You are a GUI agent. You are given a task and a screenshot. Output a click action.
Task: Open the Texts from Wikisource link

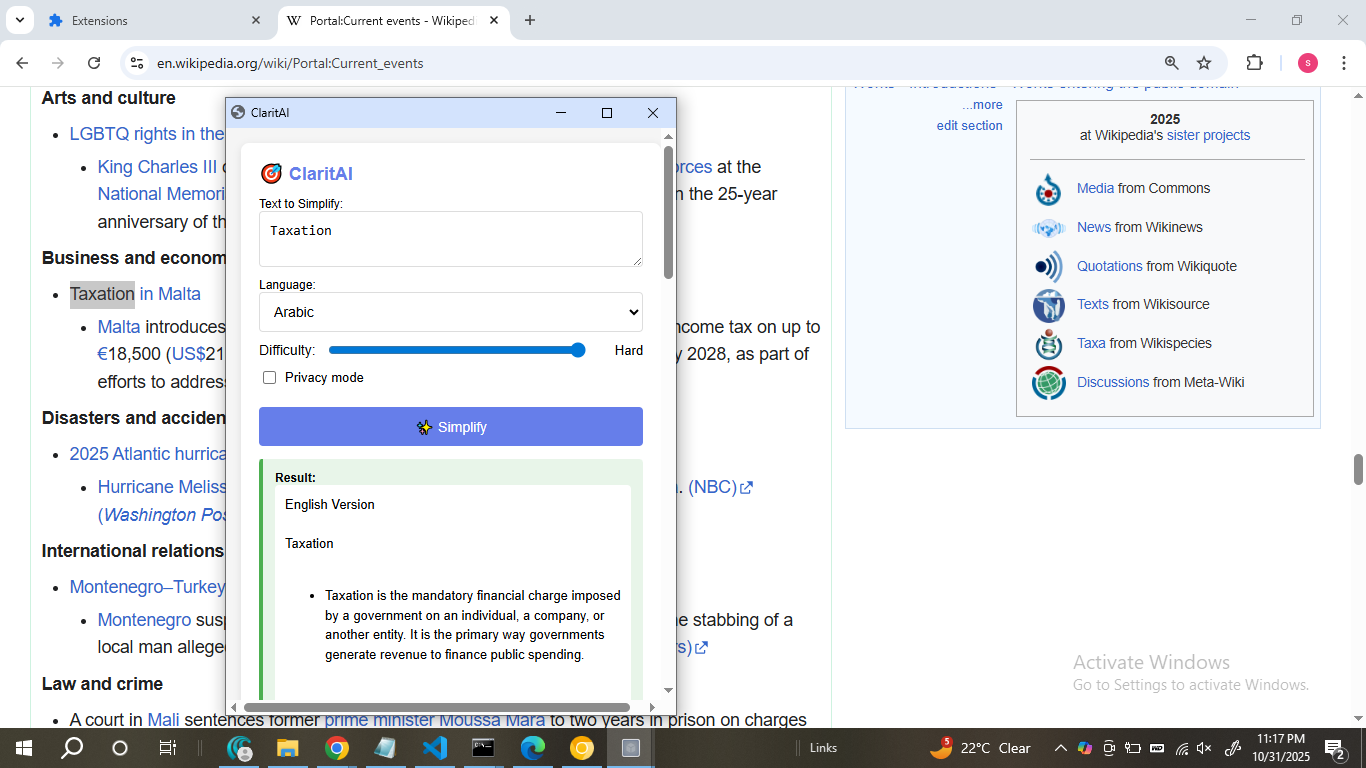tap(1093, 304)
